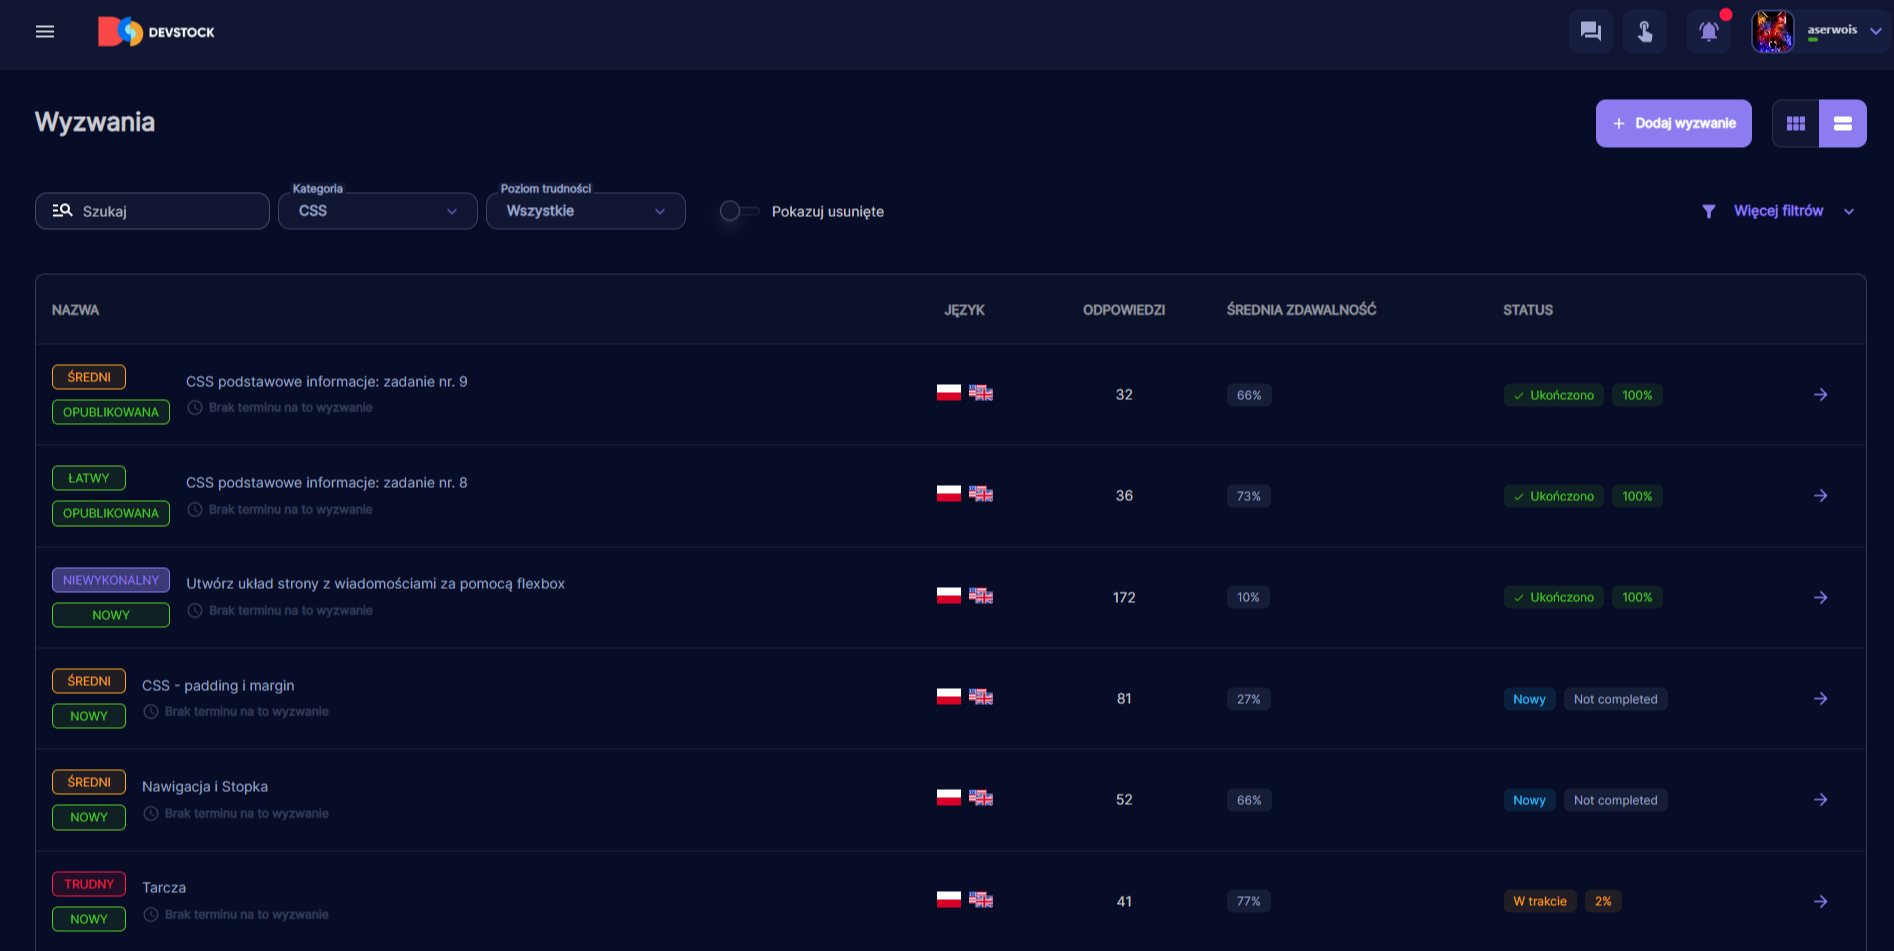1894x951 pixels.
Task: Open the hamburger menu
Action: pyautogui.click(x=45, y=32)
